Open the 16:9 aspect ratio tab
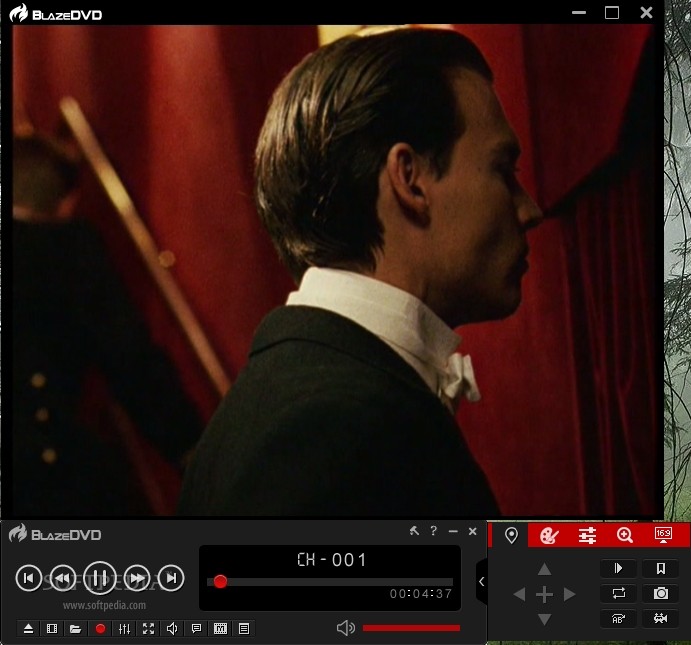Screen dimensions: 691x645 (x=663, y=536)
